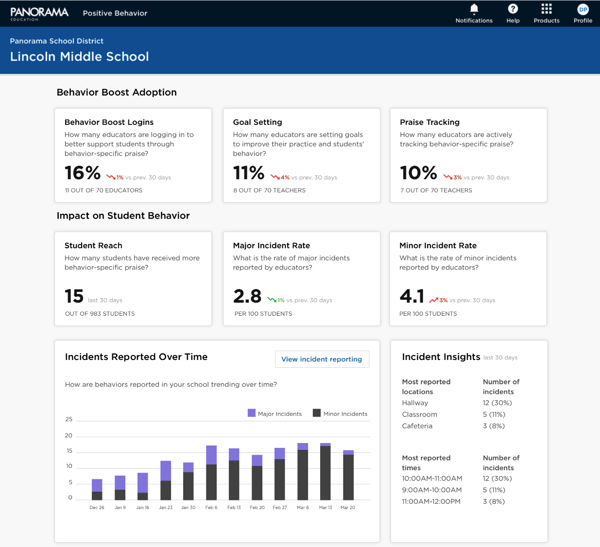This screenshot has width=600, height=547.
Task: Open the Goal Setting card
Action: coord(302,155)
